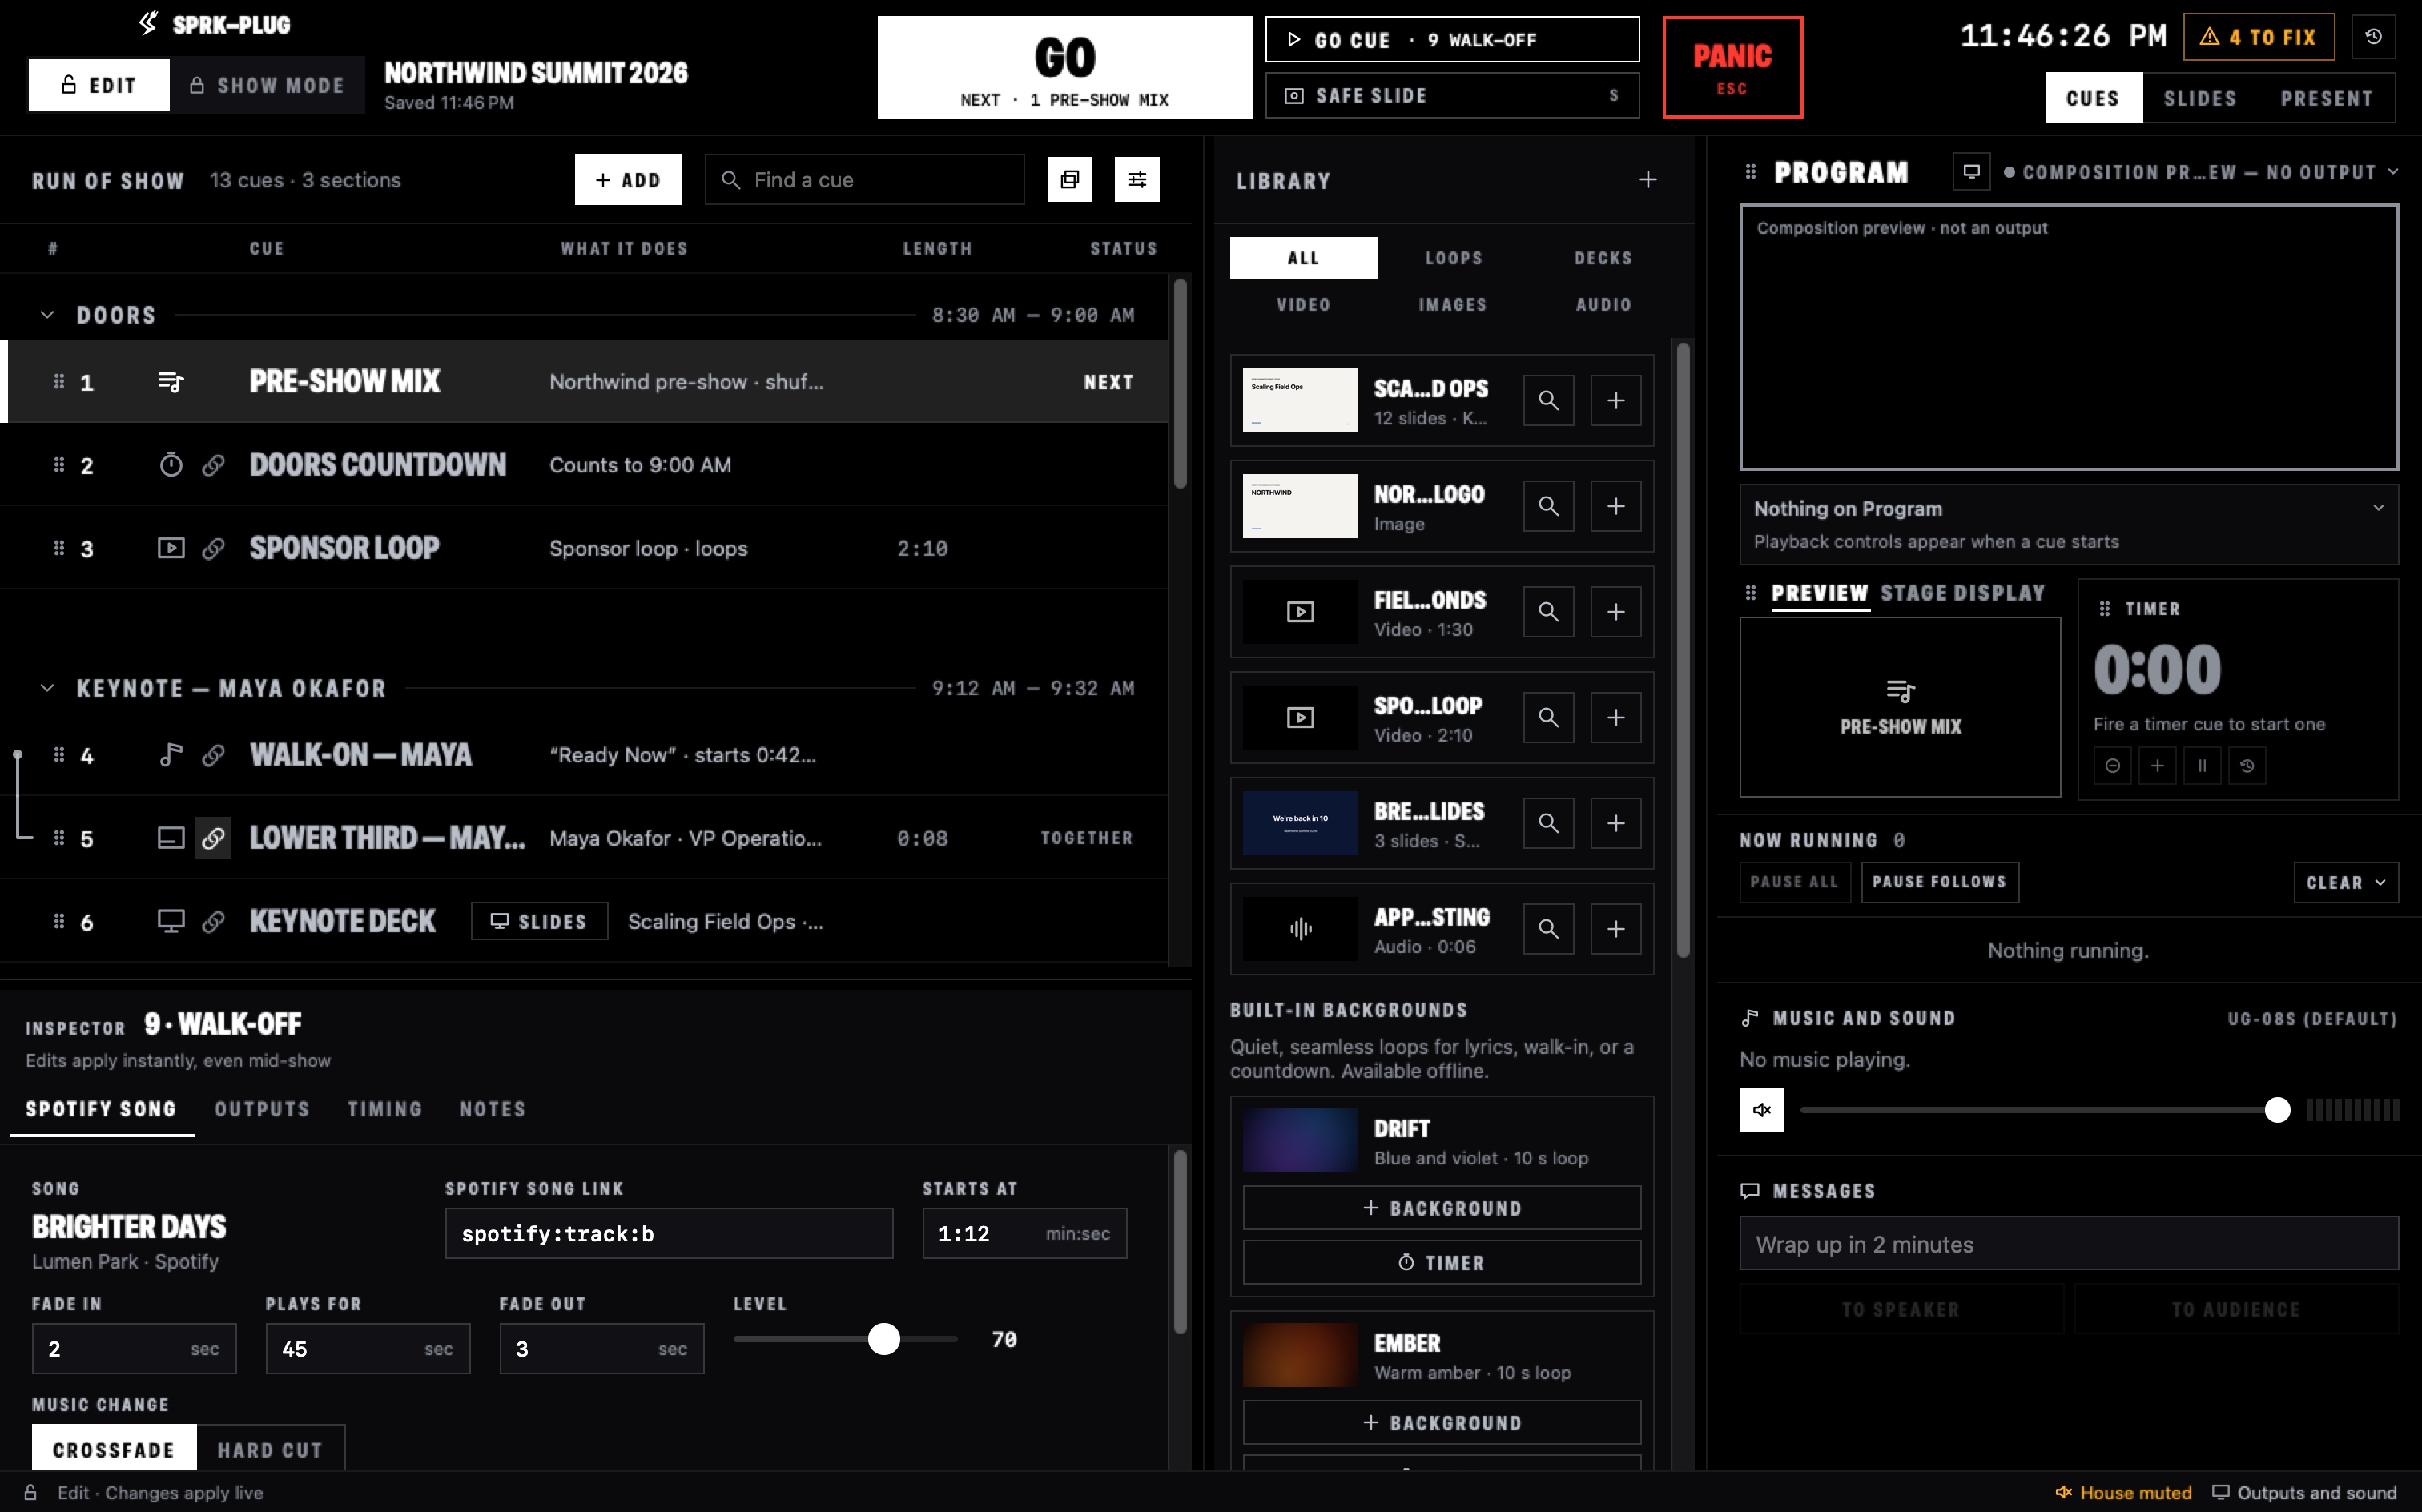The width and height of the screenshot is (2422, 1512).
Task: Click the link icon on Lower Third cue 5
Action: click(213, 838)
